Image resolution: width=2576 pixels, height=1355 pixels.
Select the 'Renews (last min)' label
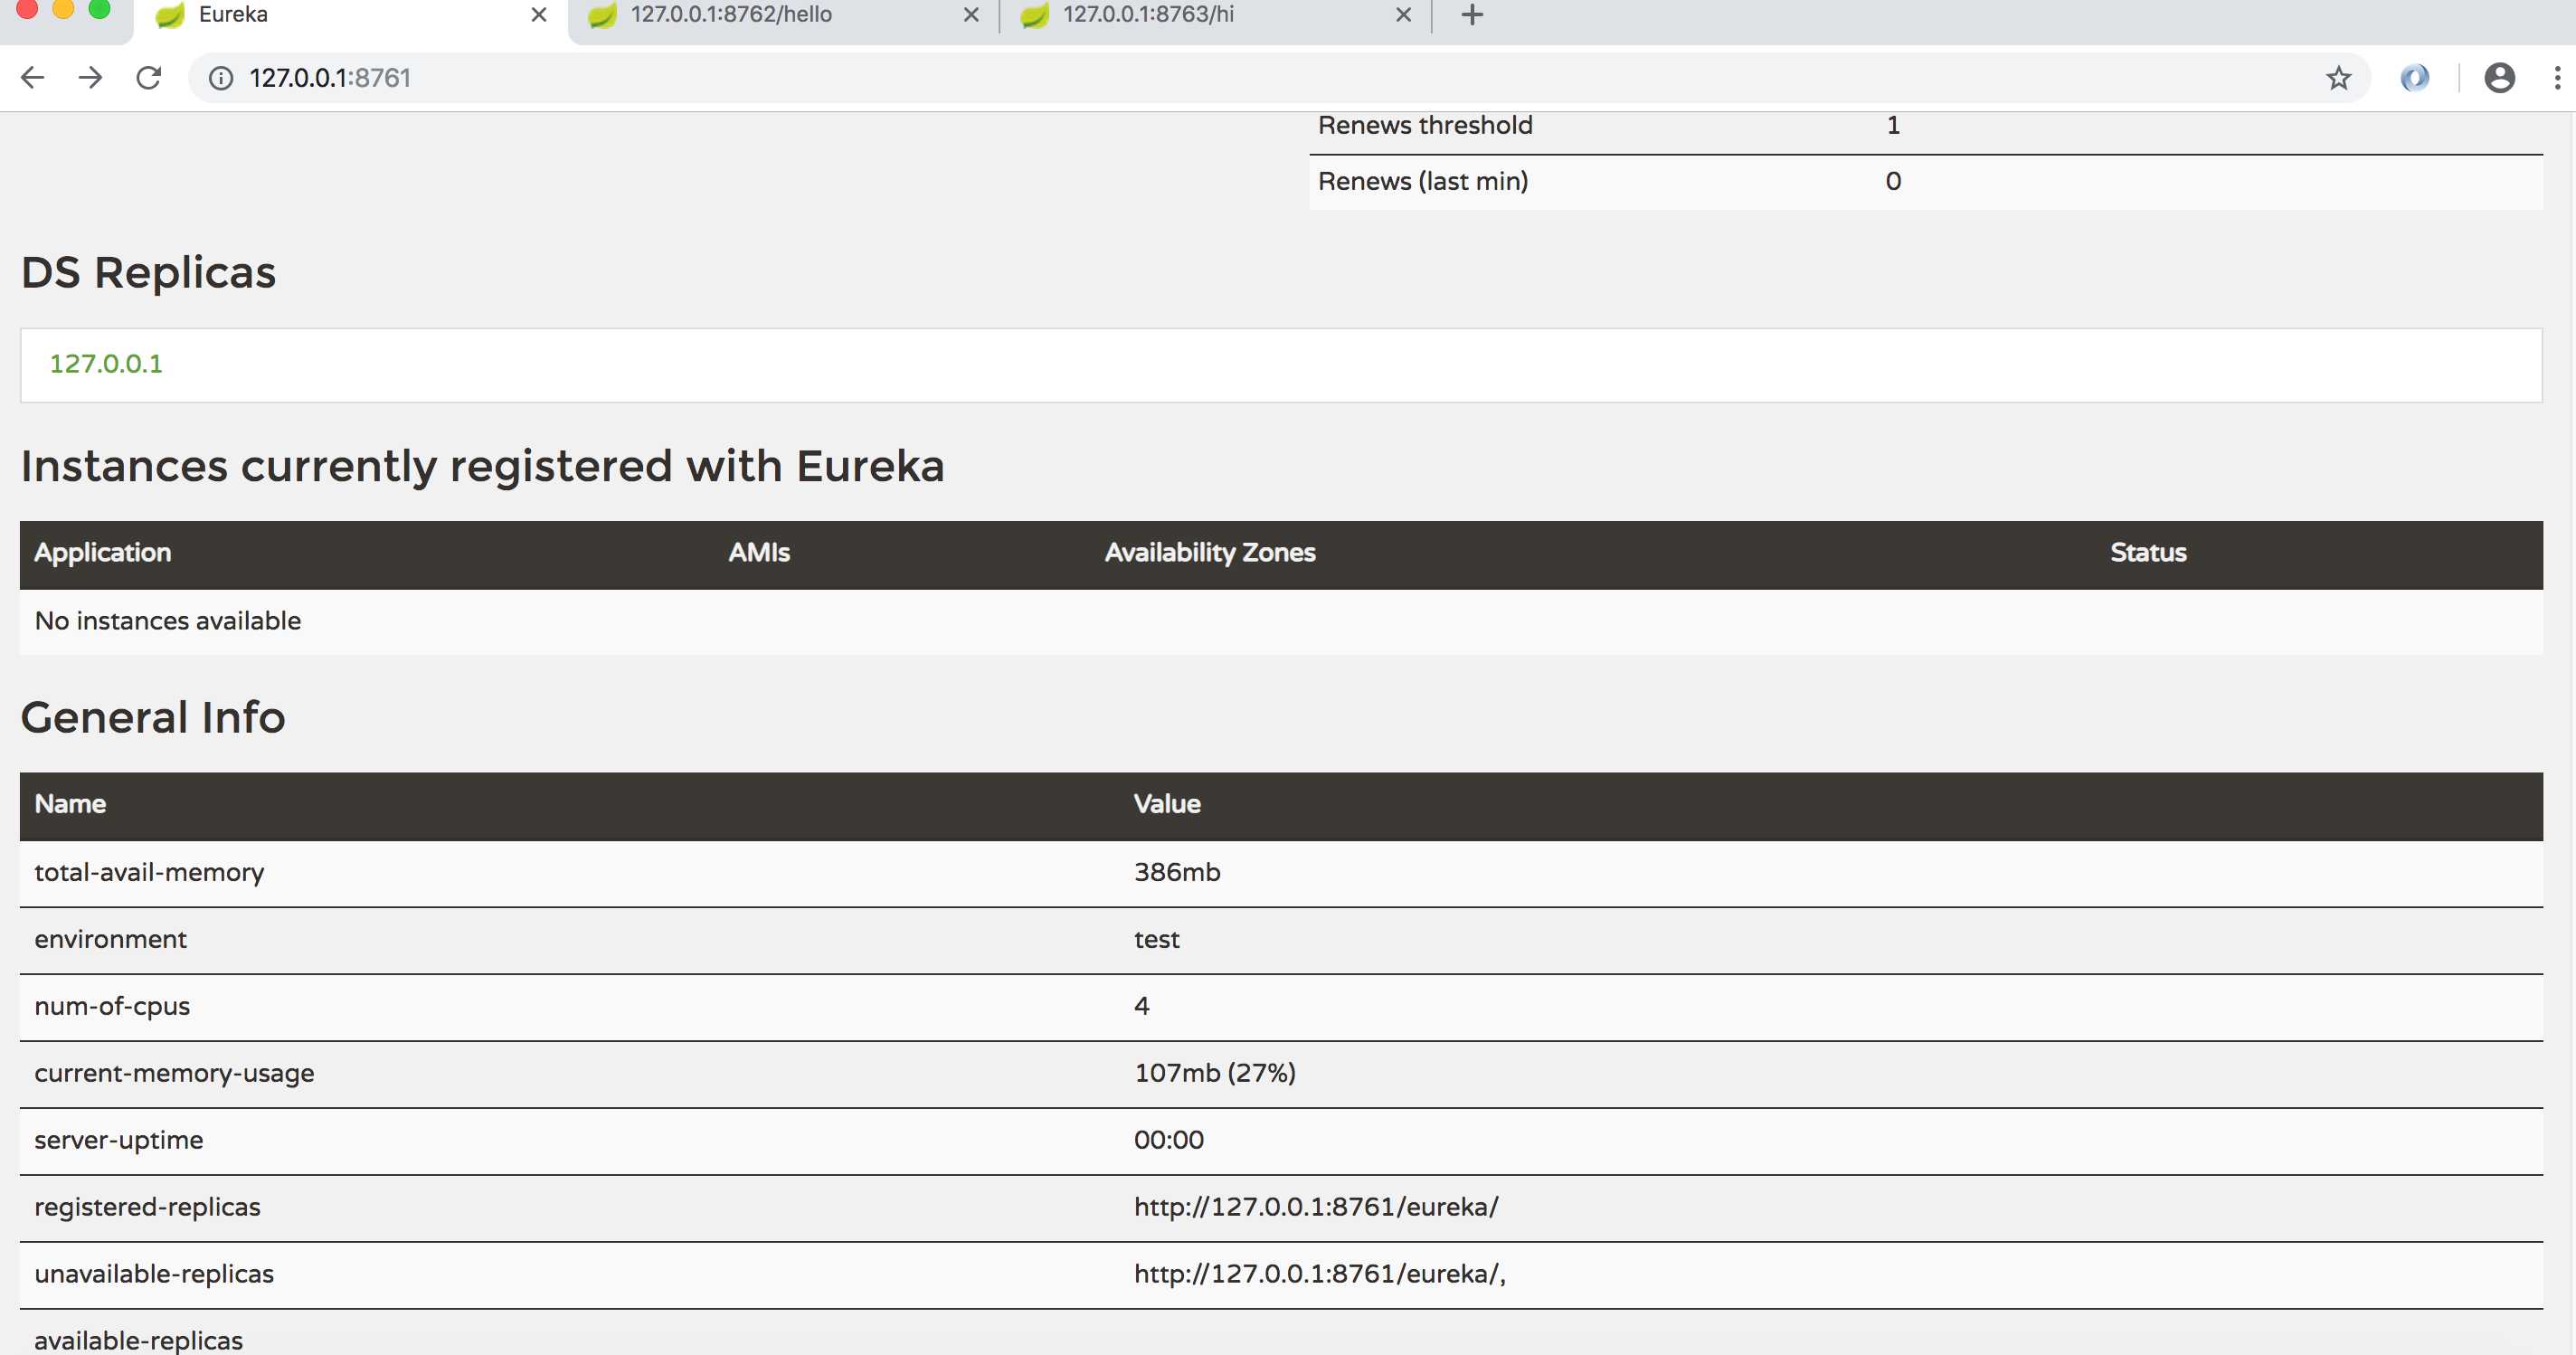tap(1423, 182)
